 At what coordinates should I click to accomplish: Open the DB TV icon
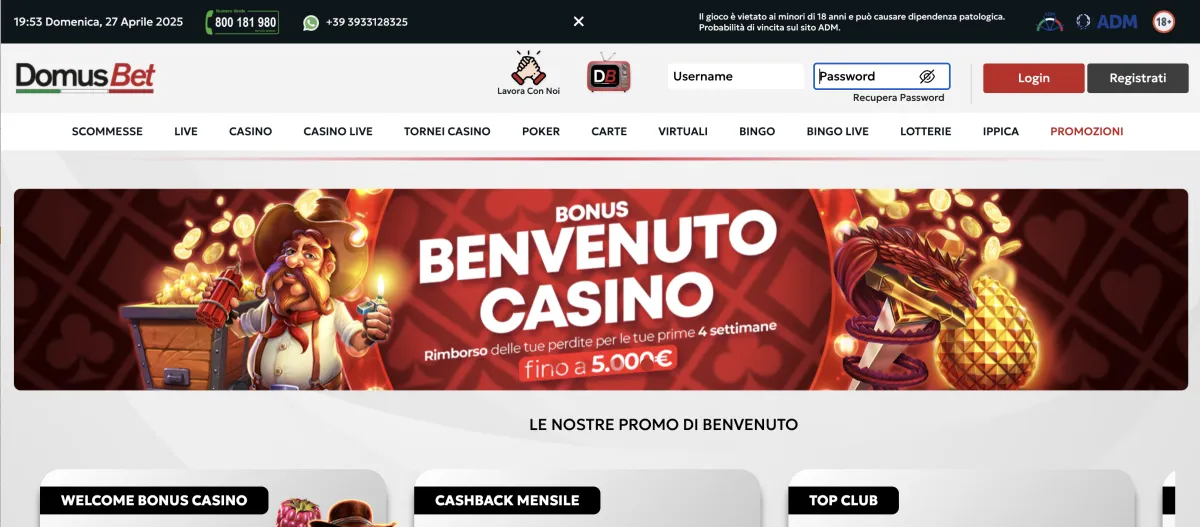608,74
